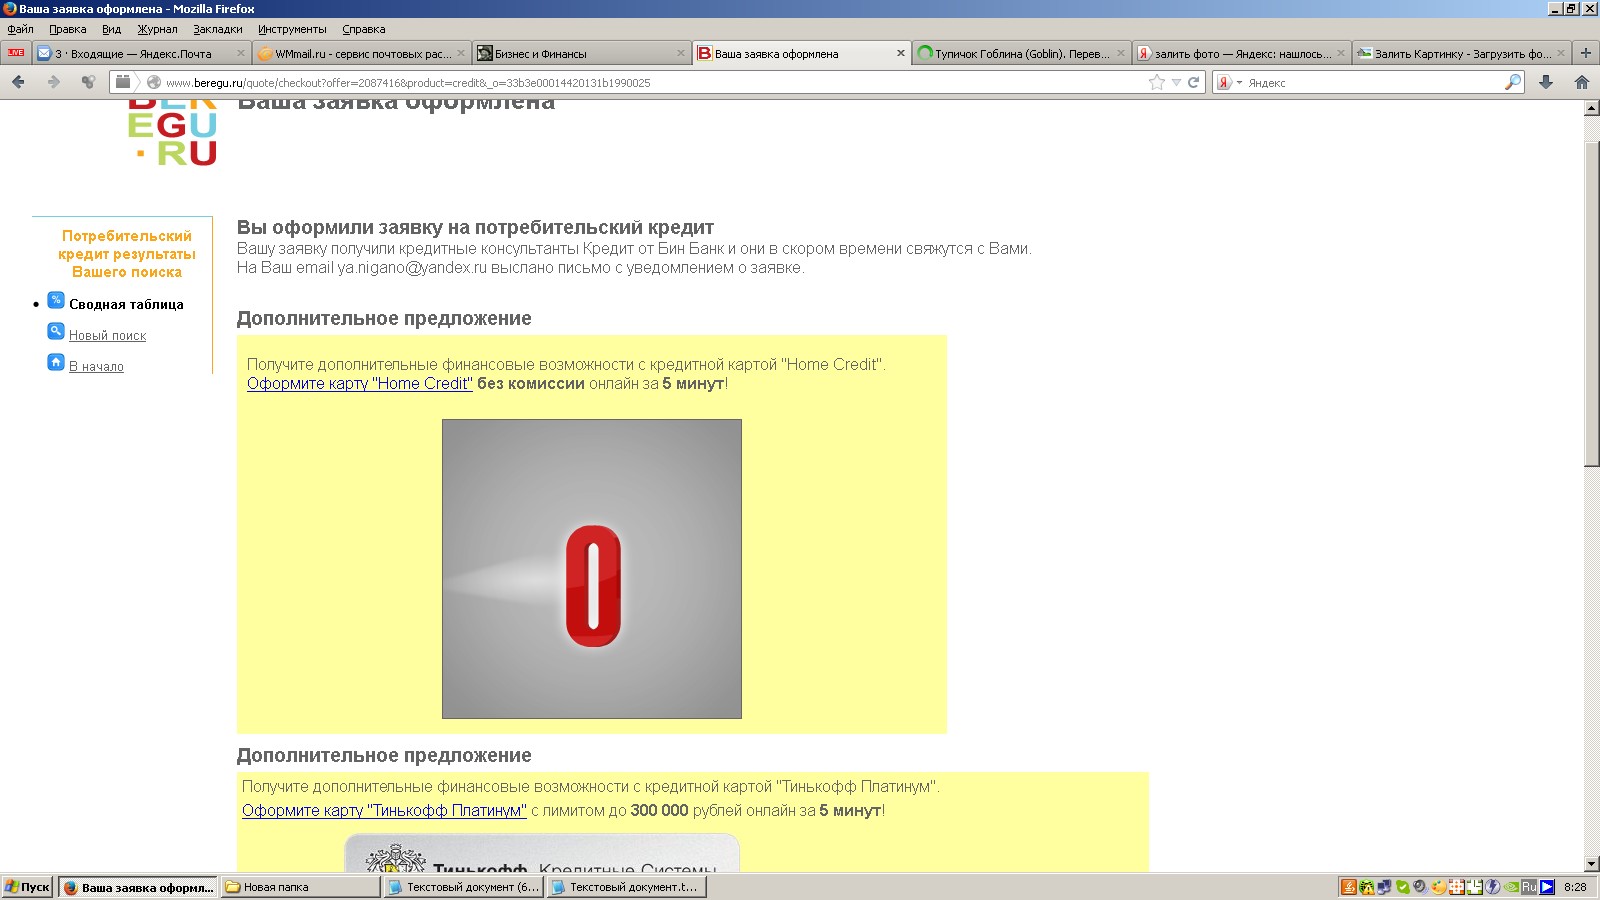Click the scrollbar up arrow
The image size is (1600, 900).
click(1591, 108)
